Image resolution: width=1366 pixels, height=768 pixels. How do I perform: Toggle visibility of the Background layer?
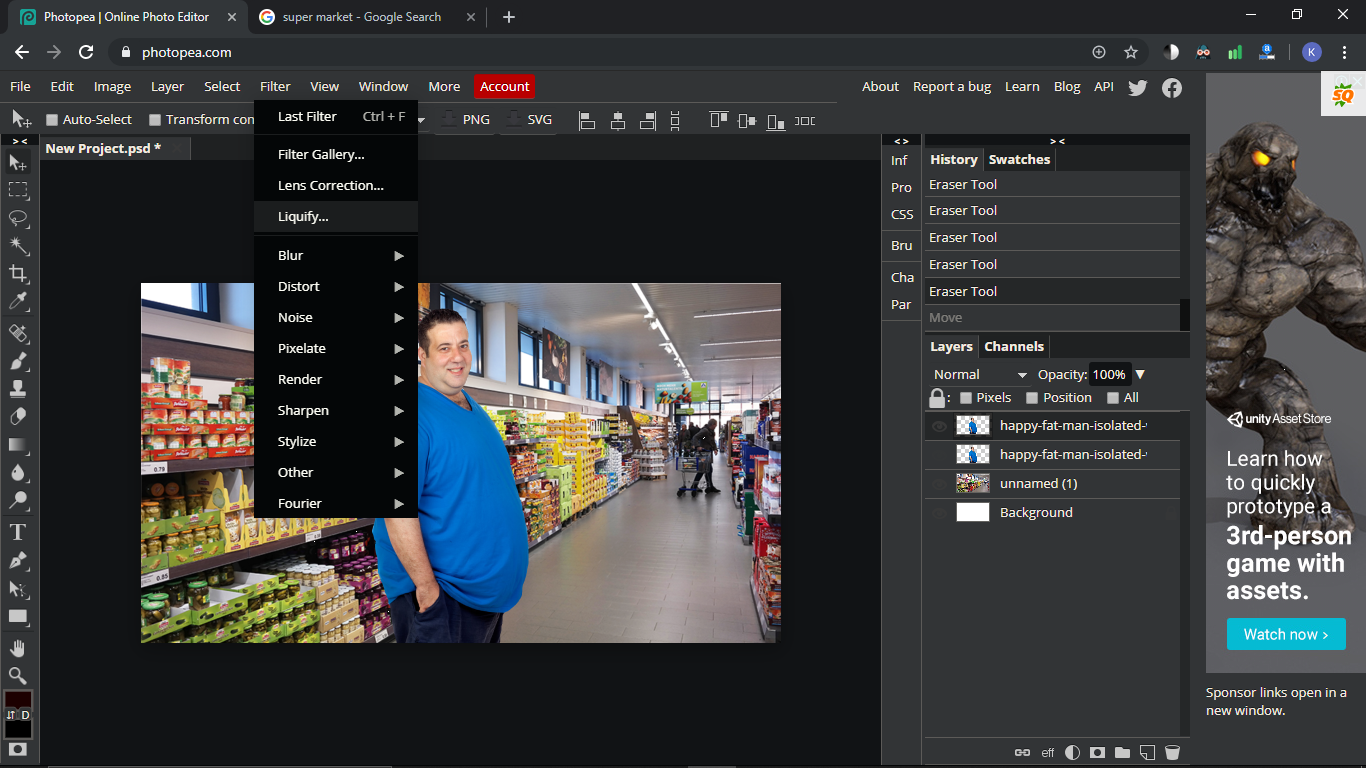pos(939,513)
